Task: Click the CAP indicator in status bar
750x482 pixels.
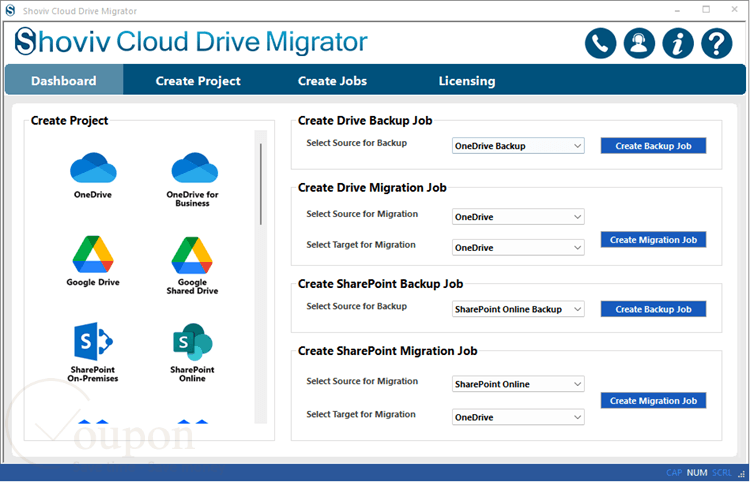Action: [x=674, y=473]
